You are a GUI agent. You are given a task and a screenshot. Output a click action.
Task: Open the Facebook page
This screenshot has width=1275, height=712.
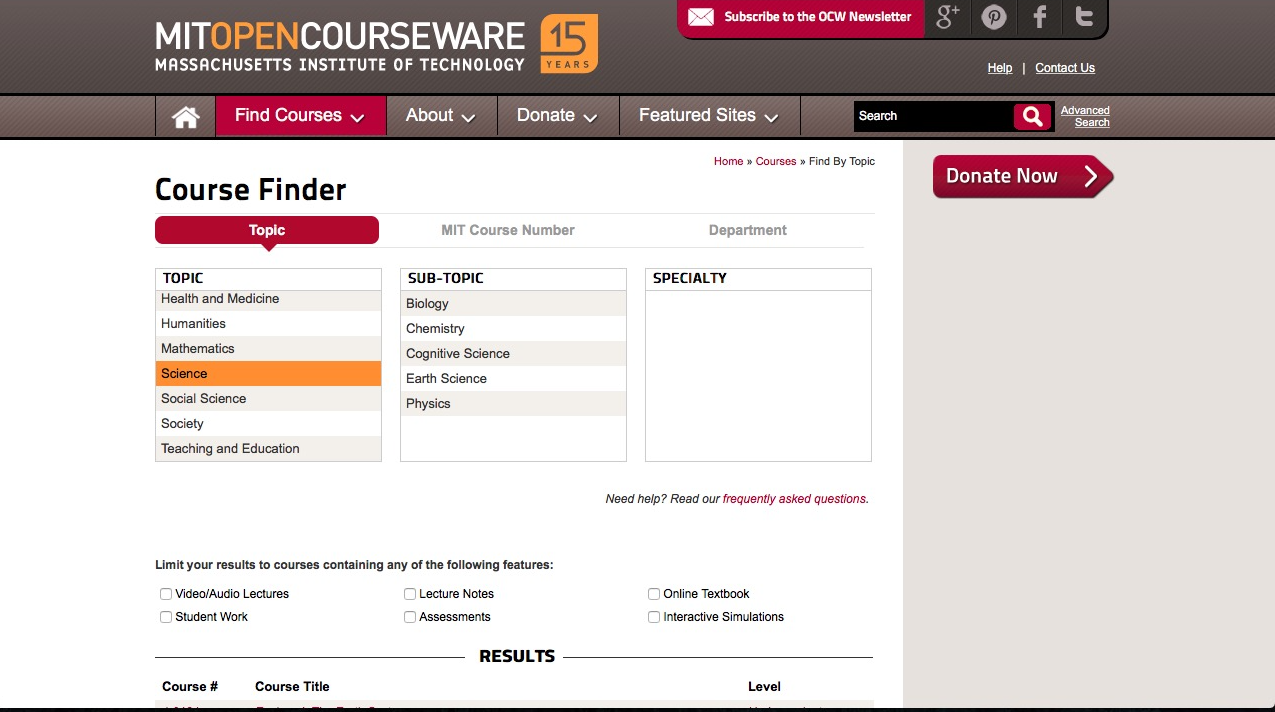click(1040, 17)
